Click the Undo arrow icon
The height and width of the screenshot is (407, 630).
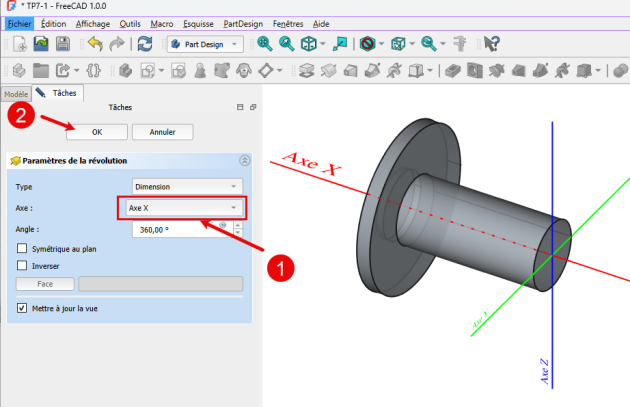pyautogui.click(x=95, y=44)
